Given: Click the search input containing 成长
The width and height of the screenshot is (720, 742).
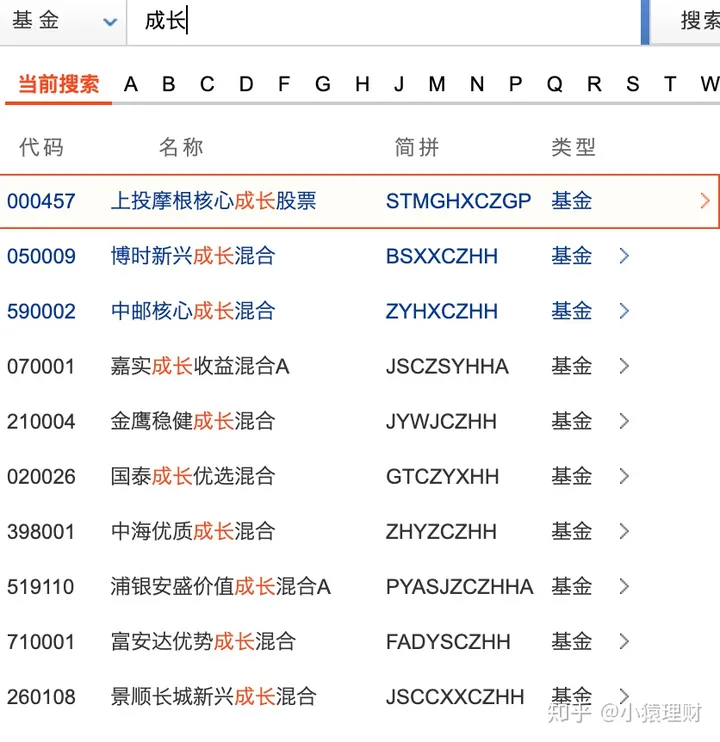Looking at the screenshot, I should (x=384, y=22).
